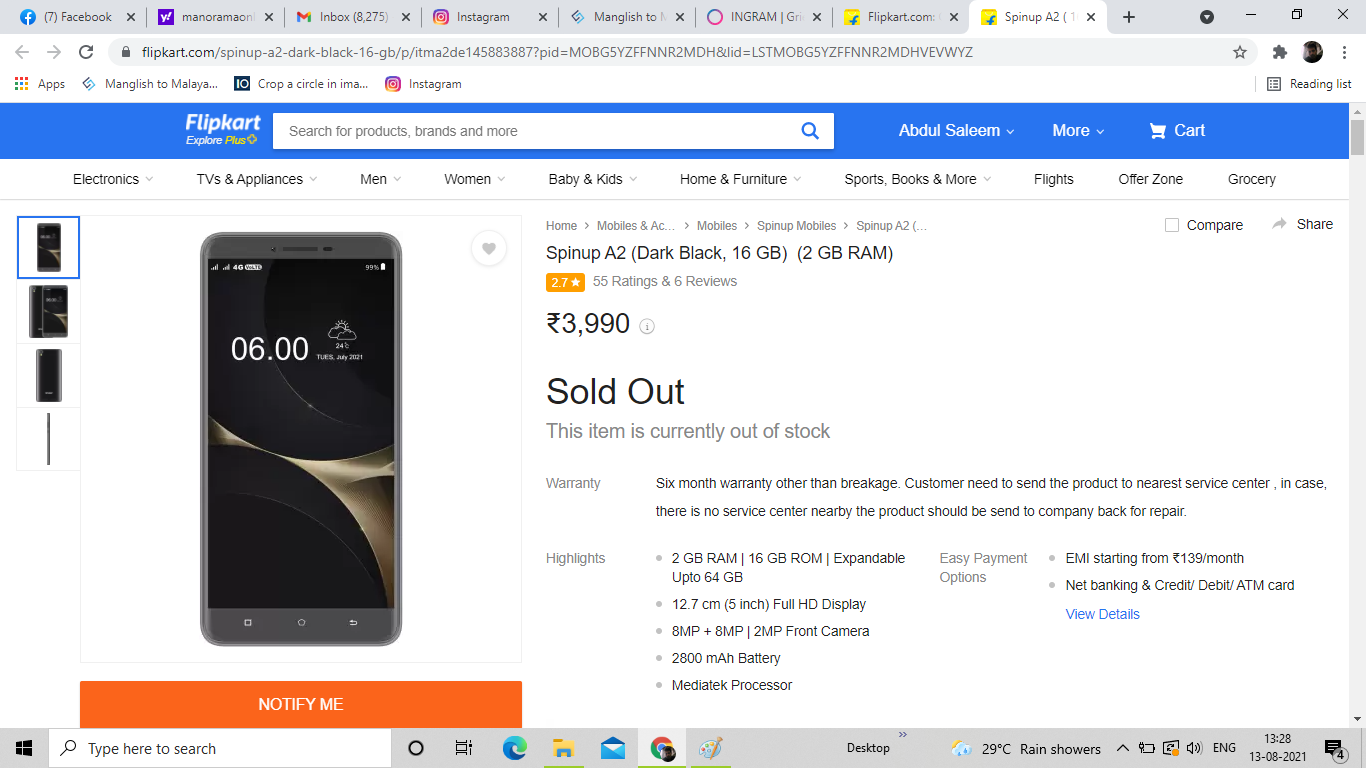Switch to the Instagram browser tab

pyautogui.click(x=483, y=17)
